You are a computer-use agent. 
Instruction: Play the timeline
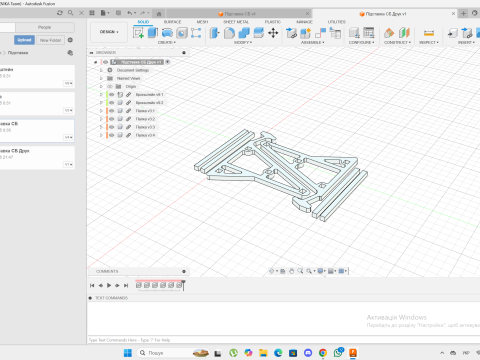click(x=109, y=285)
